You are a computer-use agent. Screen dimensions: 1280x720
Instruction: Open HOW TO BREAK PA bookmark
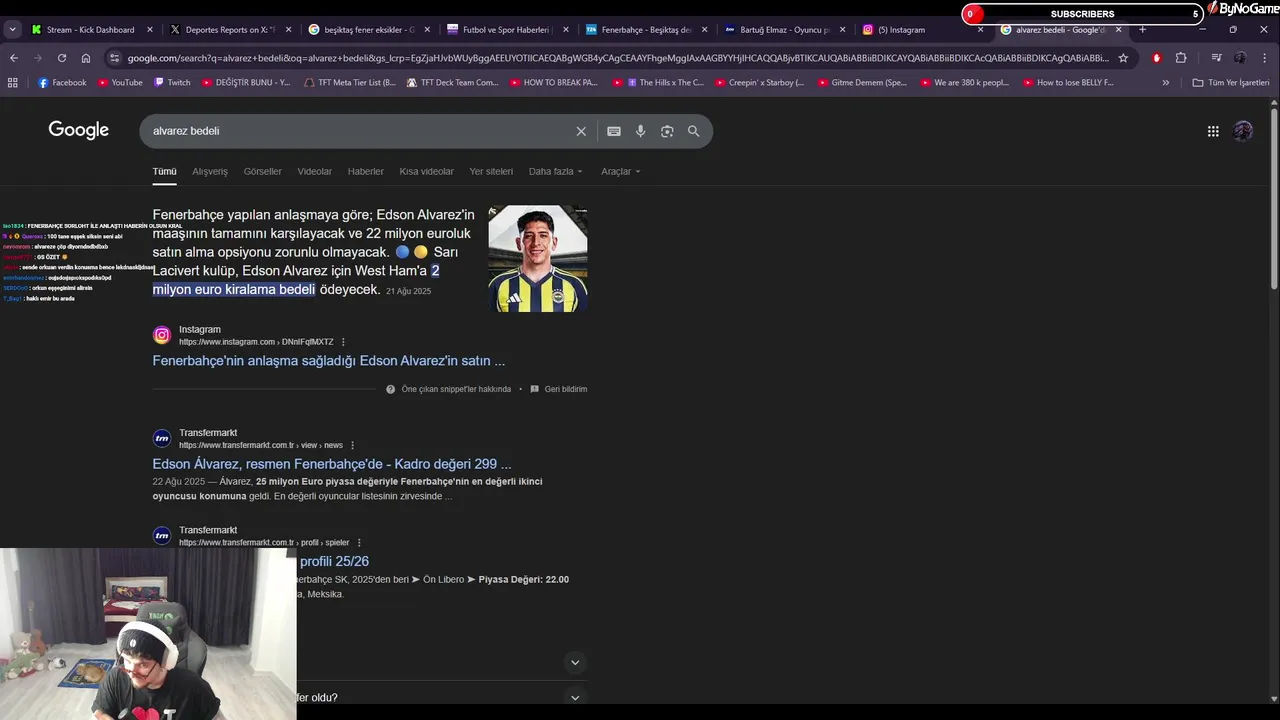553,83
